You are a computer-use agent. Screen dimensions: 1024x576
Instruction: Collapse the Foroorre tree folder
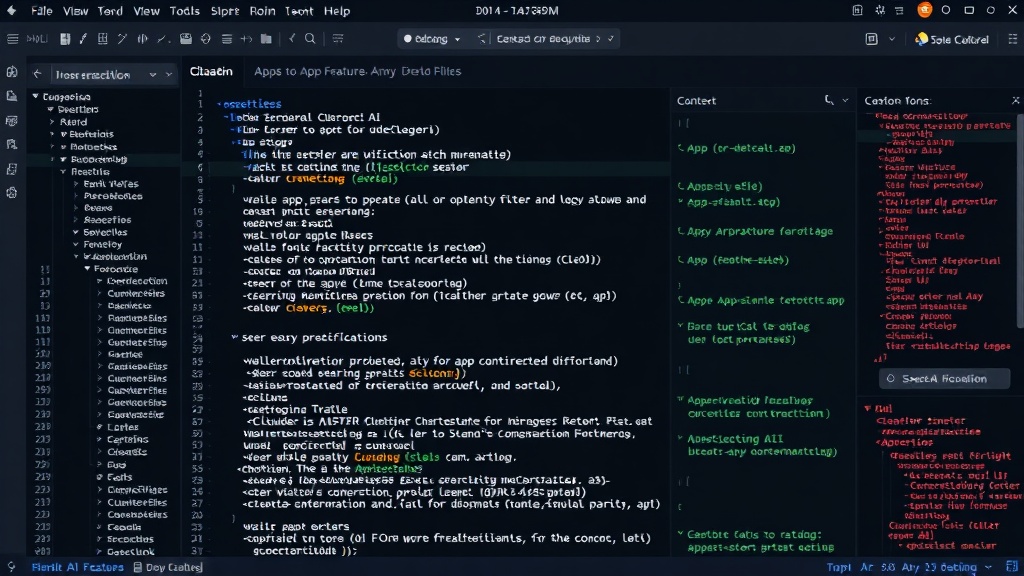[x=87, y=269]
